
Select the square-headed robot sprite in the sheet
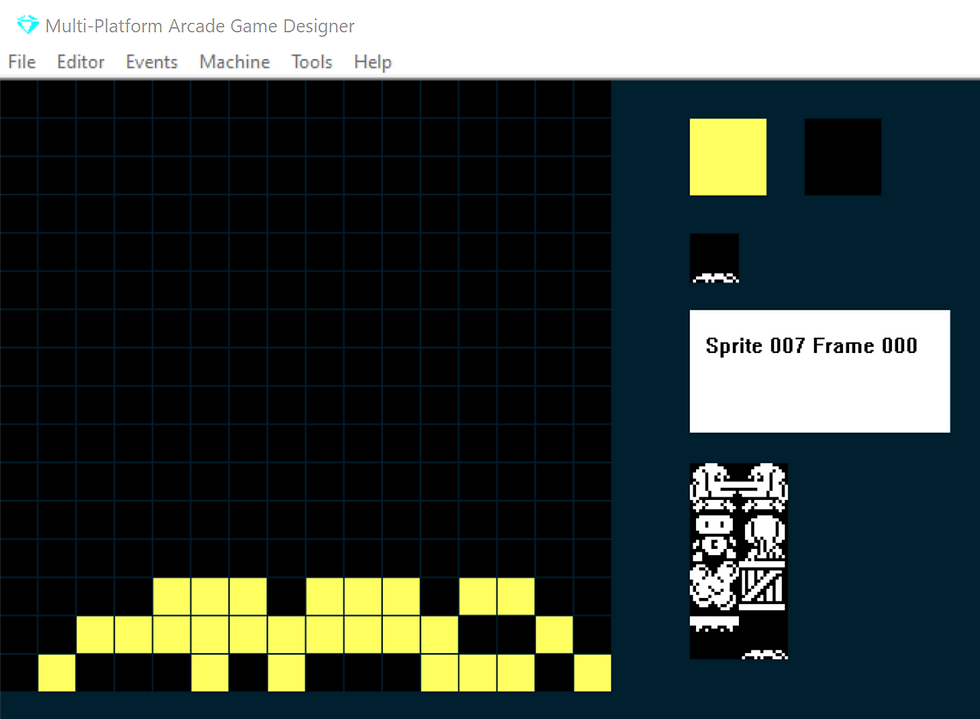tap(714, 537)
